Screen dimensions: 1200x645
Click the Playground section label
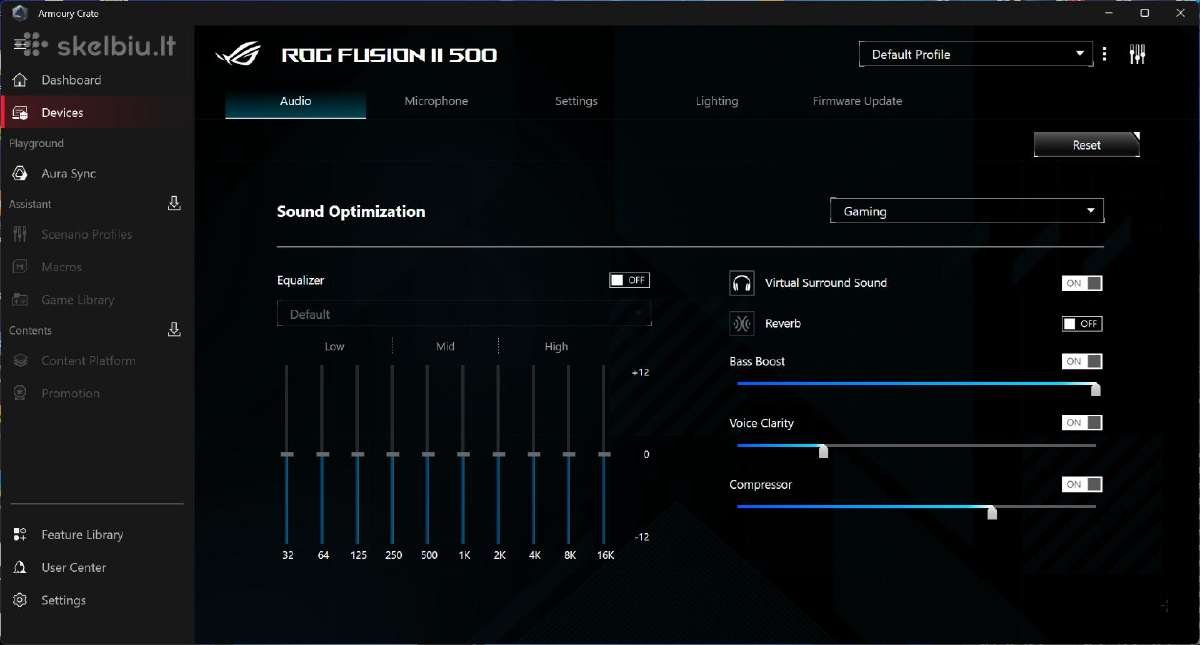36,144
